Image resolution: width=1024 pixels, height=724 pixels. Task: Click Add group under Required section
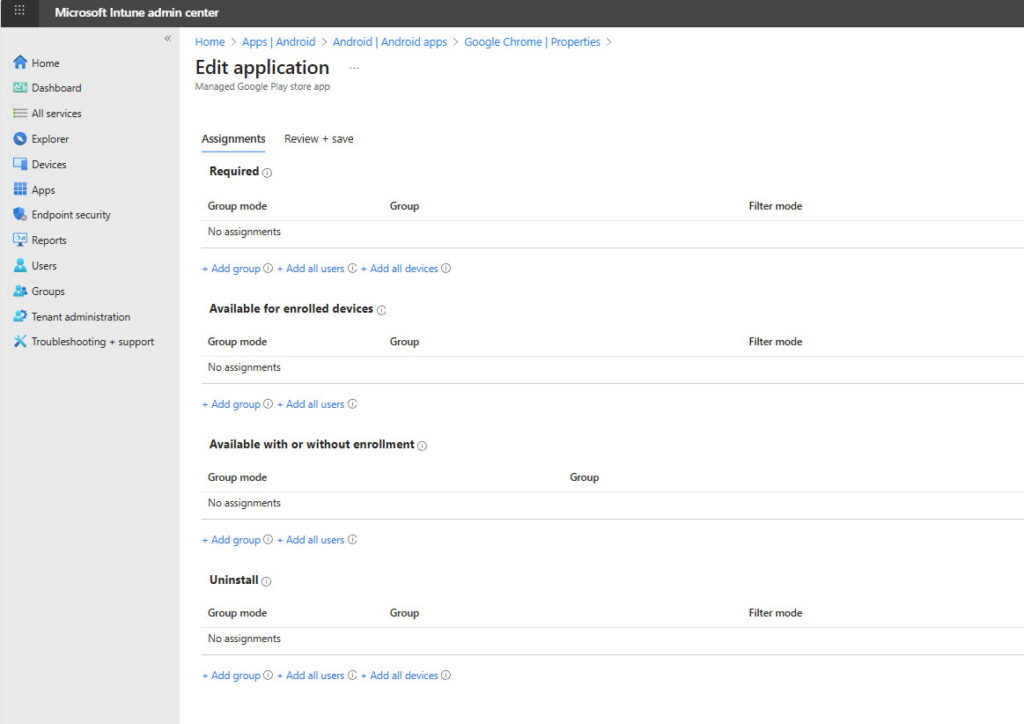231,269
